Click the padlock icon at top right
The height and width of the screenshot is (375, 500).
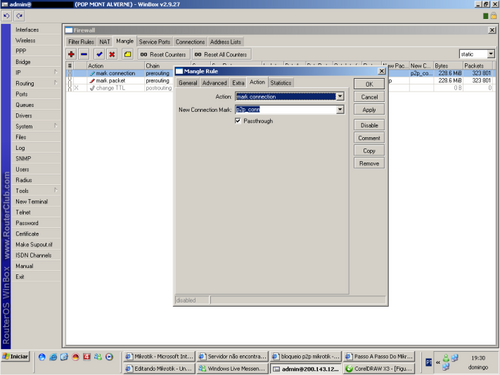(493, 16)
